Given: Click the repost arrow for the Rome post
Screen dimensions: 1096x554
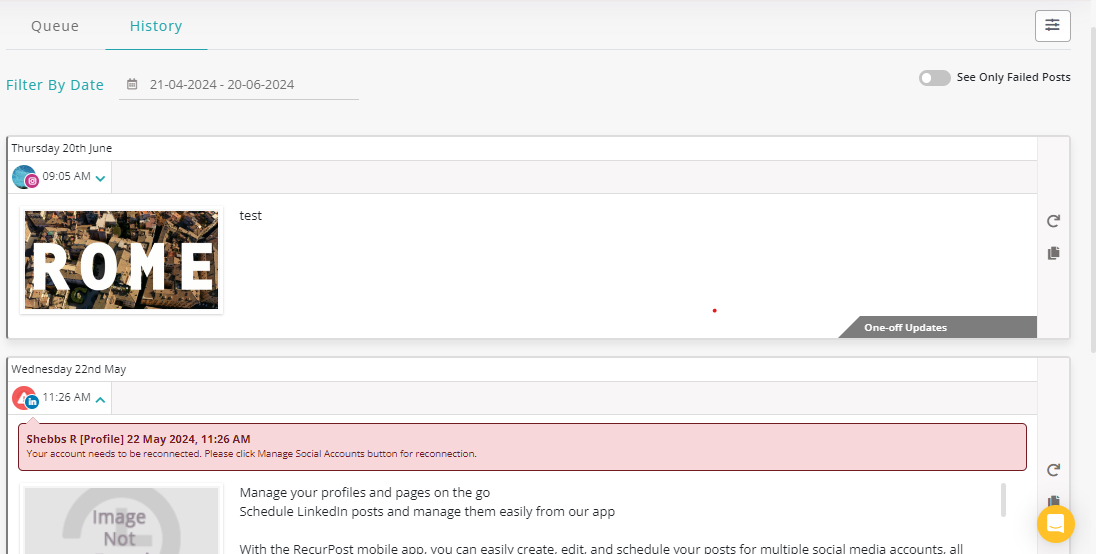Looking at the screenshot, I should [1053, 221].
